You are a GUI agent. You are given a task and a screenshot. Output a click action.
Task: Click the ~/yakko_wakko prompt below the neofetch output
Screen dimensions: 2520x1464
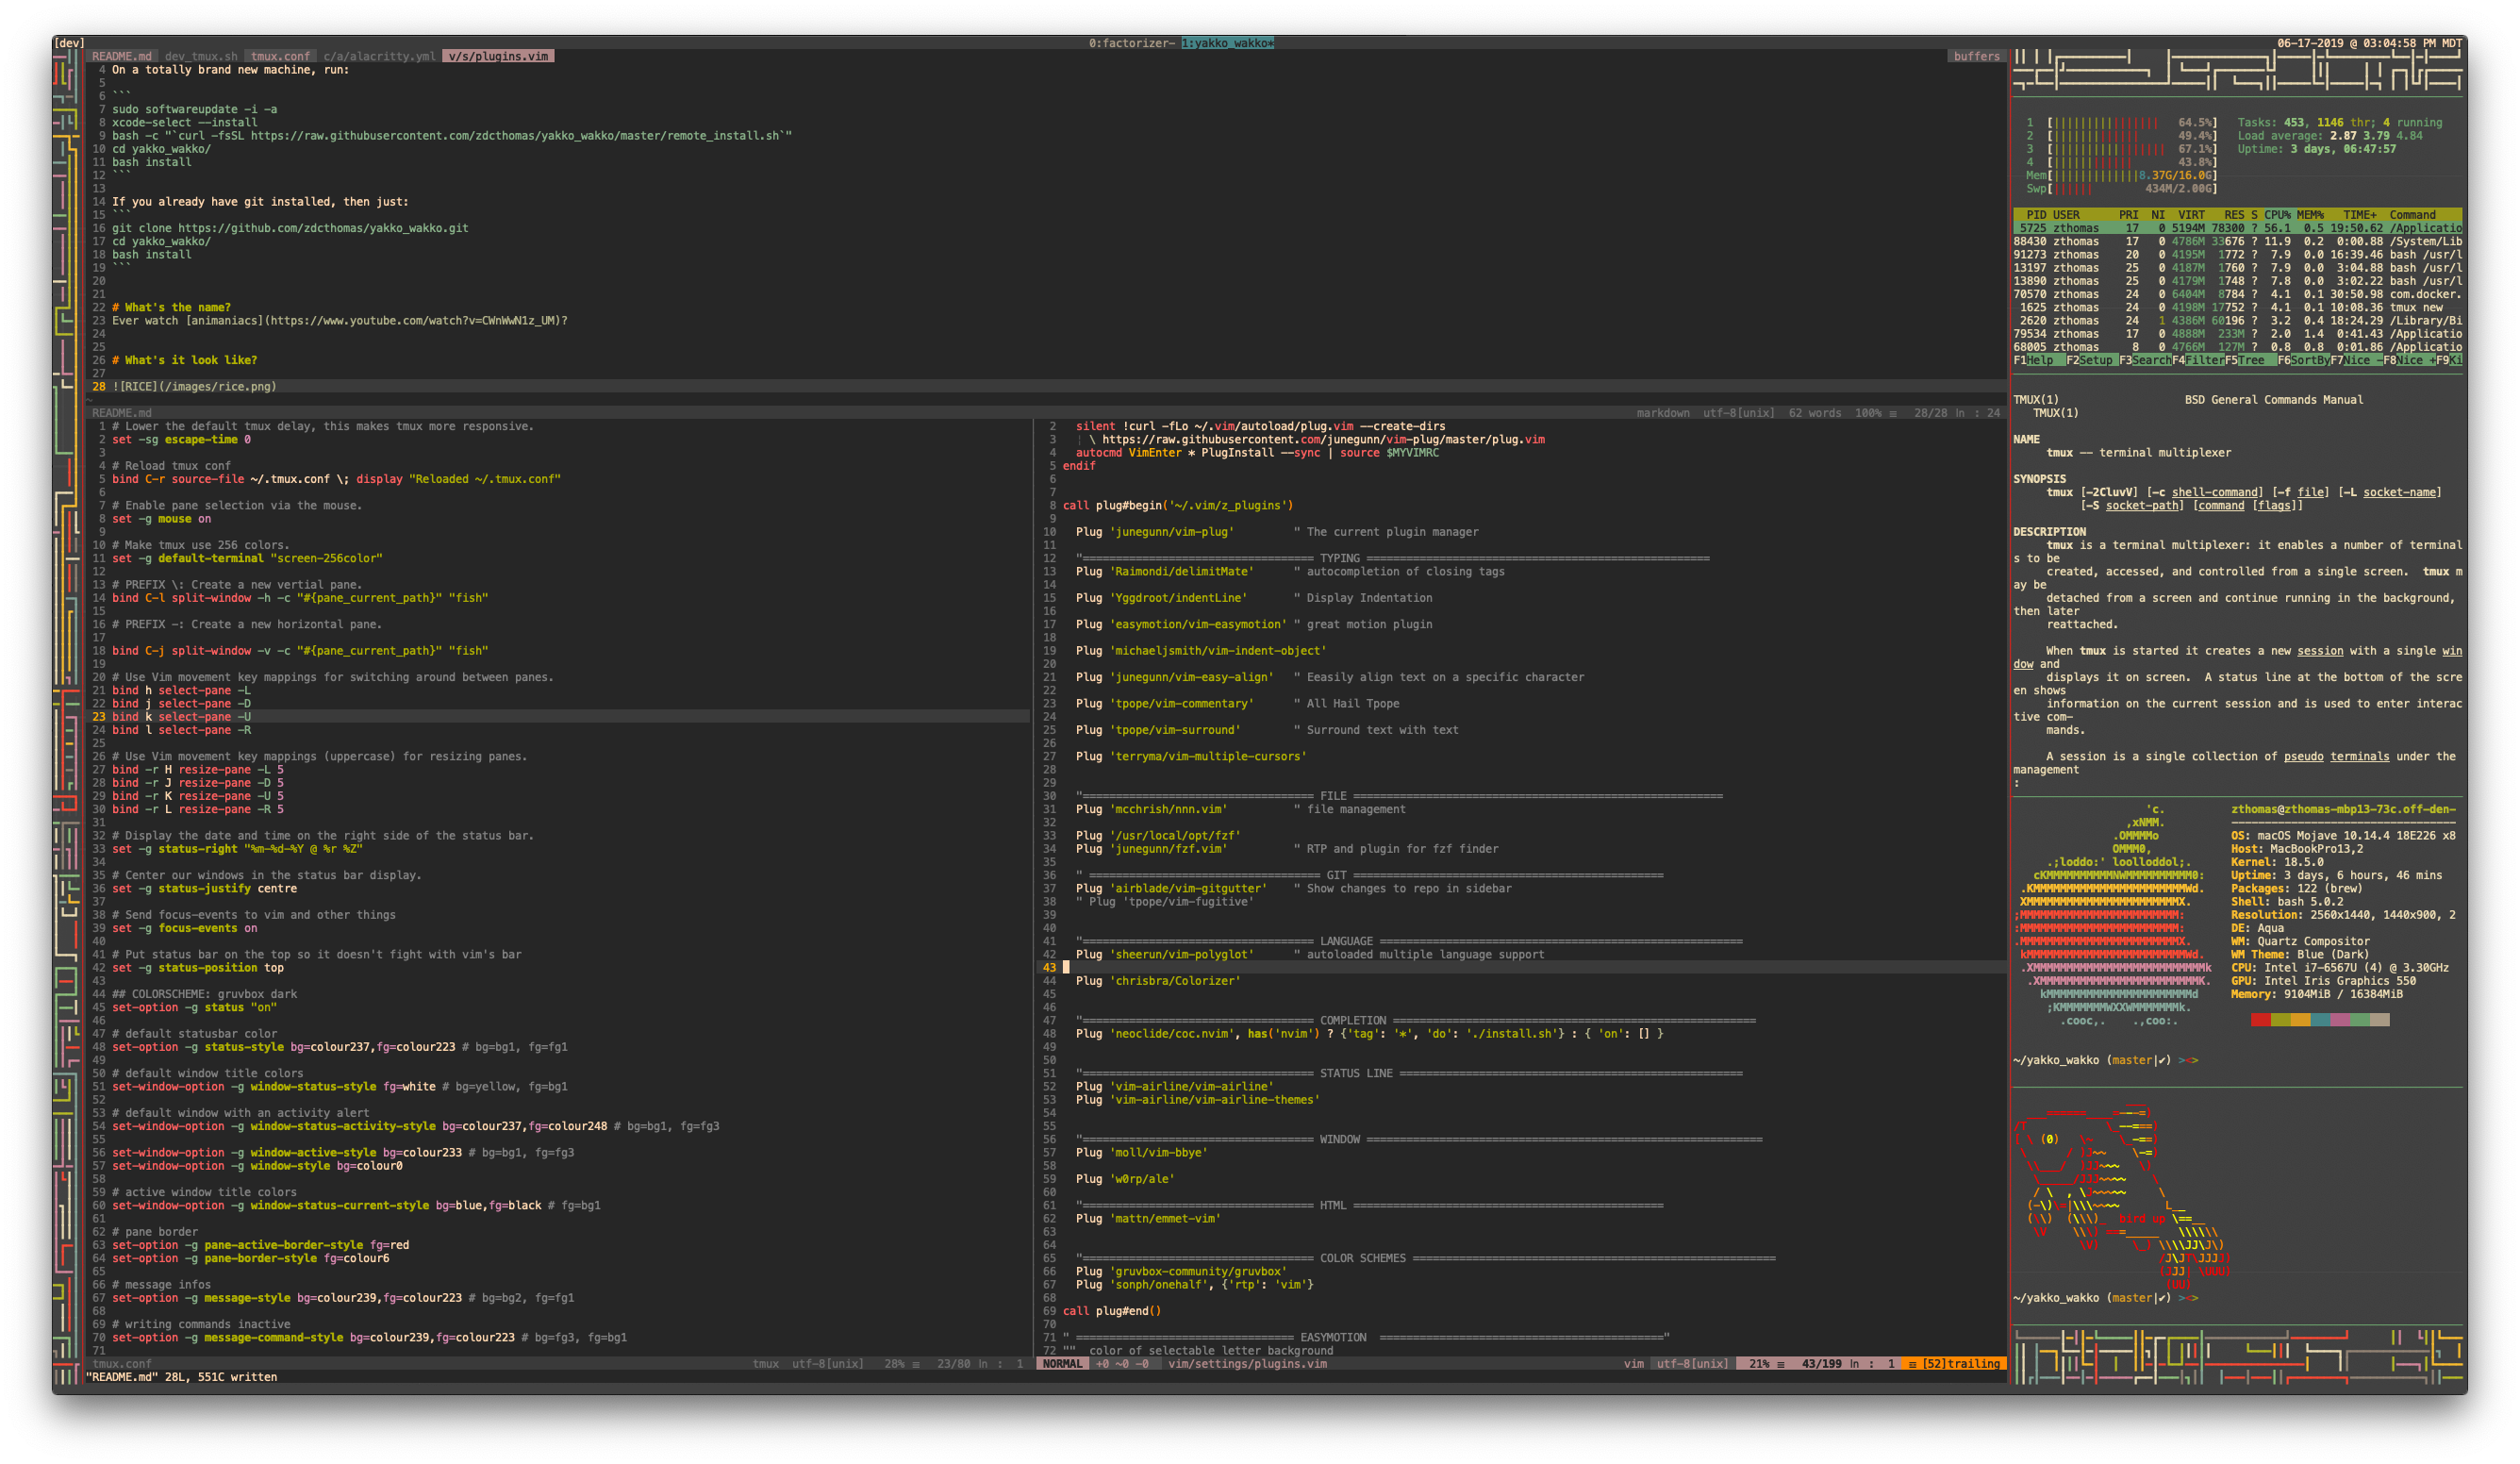(2105, 1060)
